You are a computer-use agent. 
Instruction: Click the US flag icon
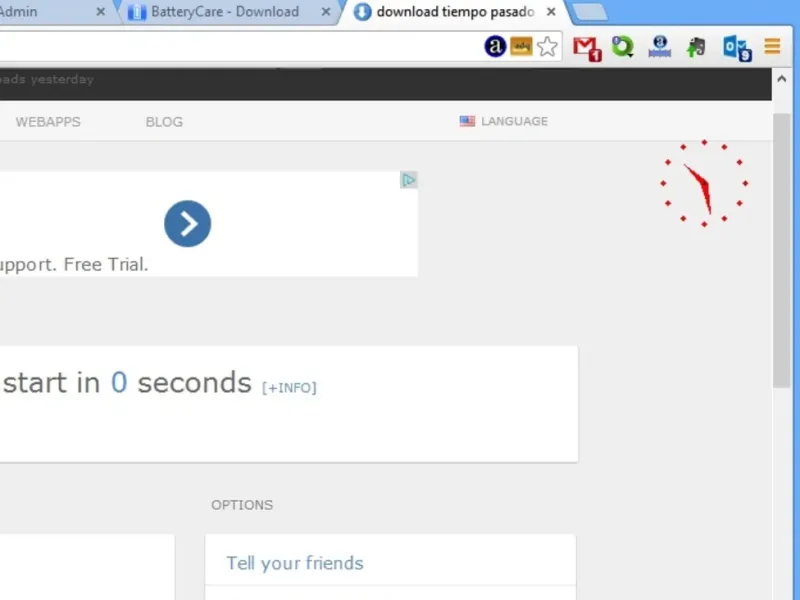pos(467,121)
